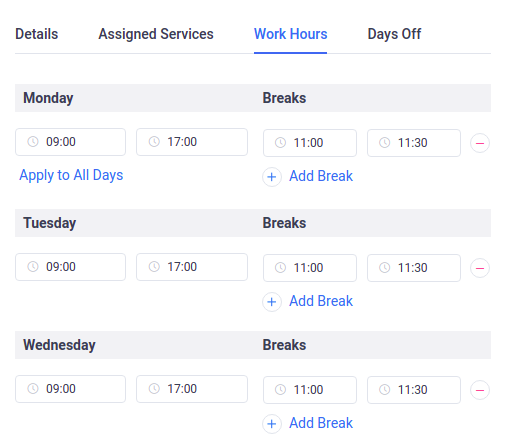Click plus icon to add Monday break
The height and width of the screenshot is (447, 506).
pos(272,177)
